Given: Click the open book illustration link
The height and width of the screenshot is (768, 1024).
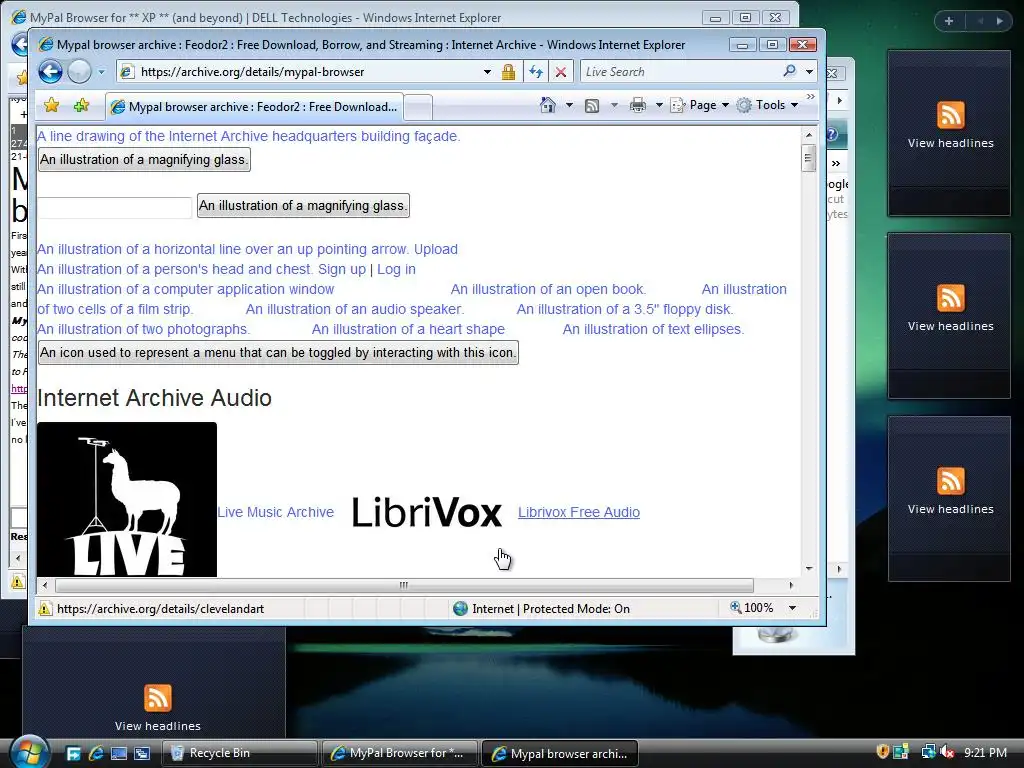Looking at the screenshot, I should (548, 289).
